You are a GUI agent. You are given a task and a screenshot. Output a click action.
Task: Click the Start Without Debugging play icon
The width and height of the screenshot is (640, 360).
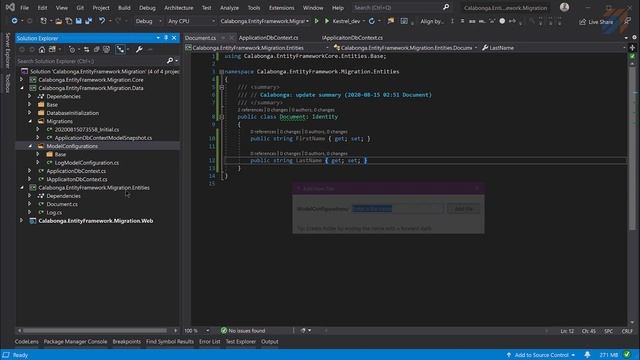click(x=316, y=21)
